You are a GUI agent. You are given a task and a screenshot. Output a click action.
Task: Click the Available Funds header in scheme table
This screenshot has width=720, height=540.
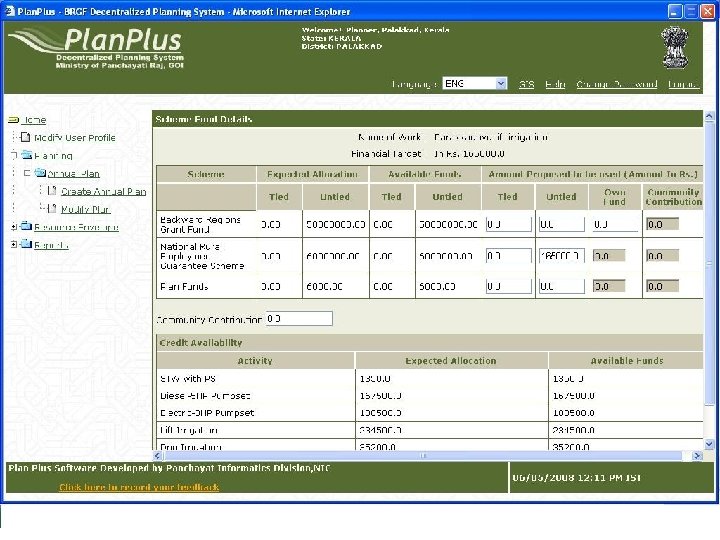click(425, 174)
